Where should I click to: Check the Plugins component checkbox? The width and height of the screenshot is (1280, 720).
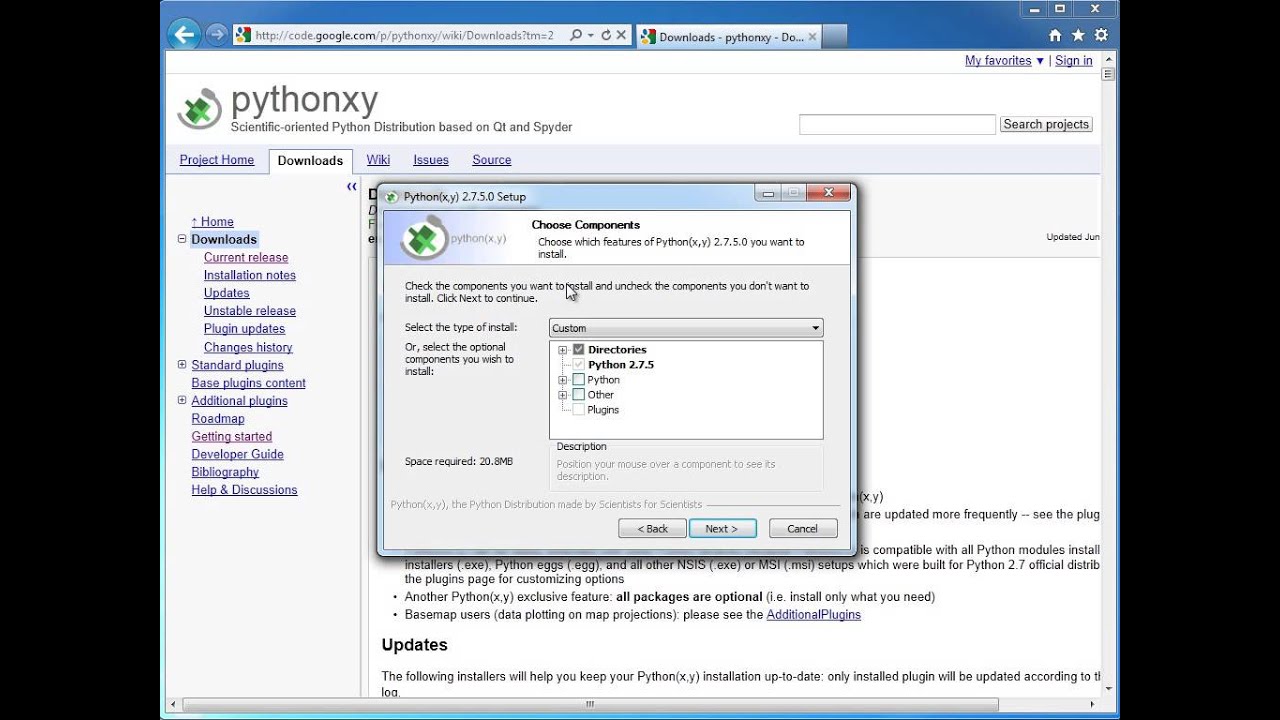coord(578,410)
